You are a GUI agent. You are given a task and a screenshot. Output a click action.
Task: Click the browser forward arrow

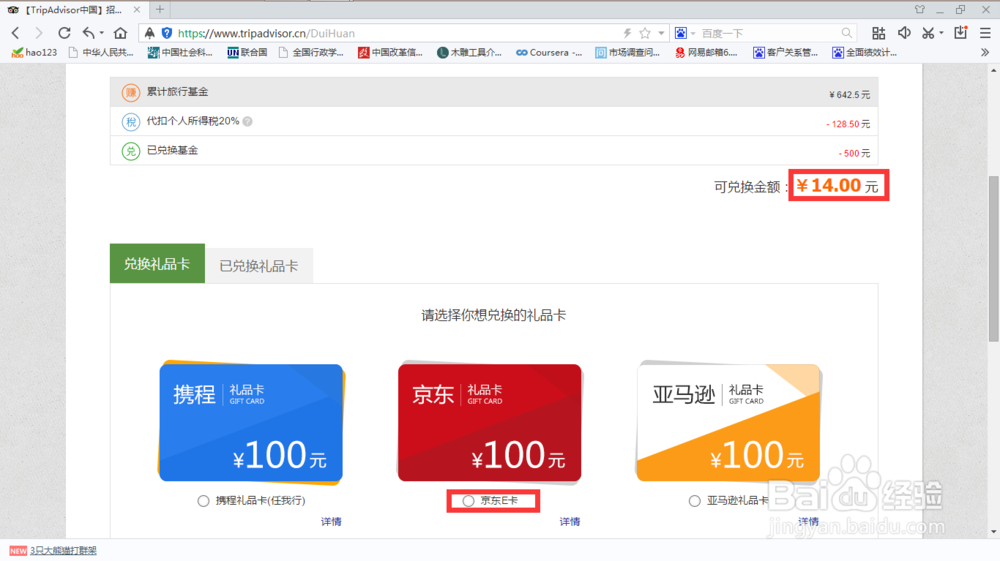pos(39,33)
